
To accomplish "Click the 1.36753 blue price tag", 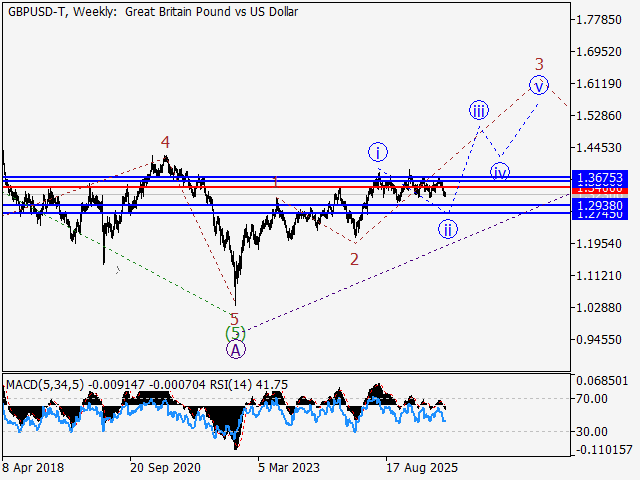I will pos(600,178).
